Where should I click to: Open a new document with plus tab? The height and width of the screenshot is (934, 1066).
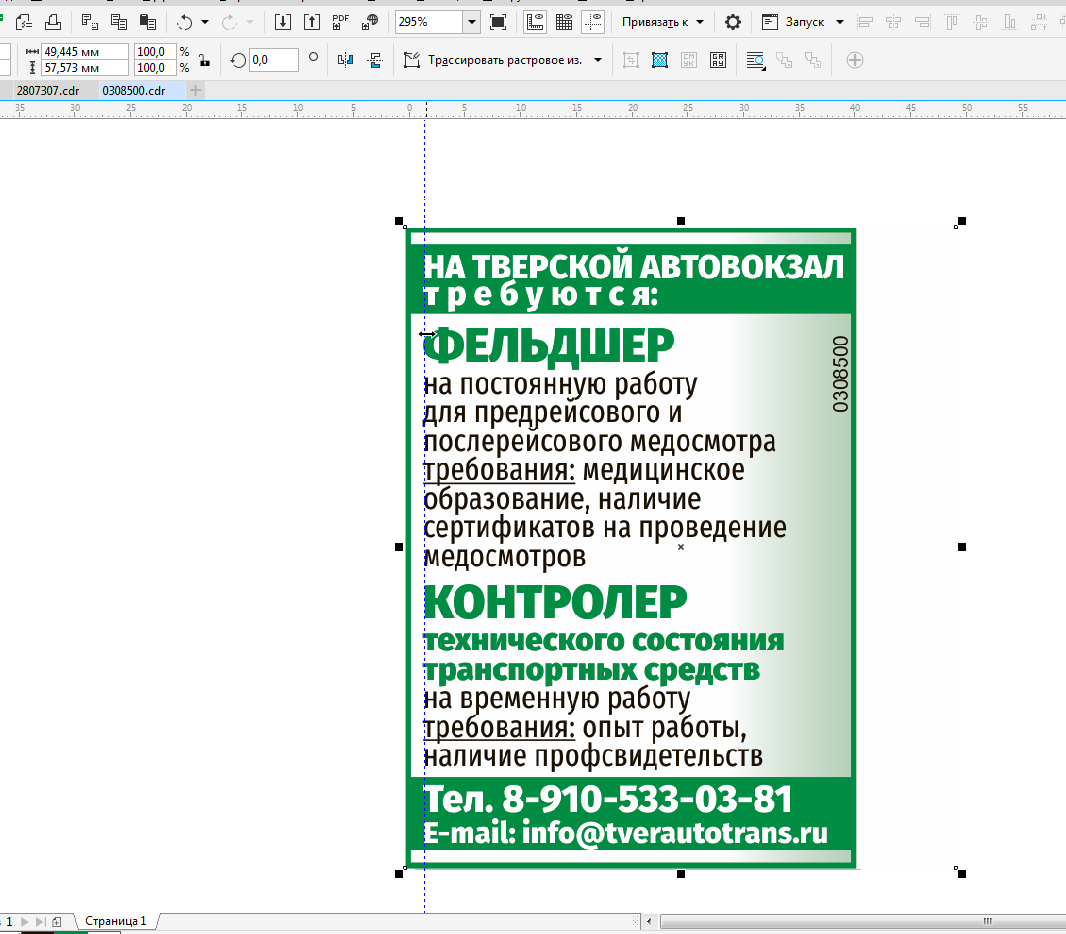195,90
